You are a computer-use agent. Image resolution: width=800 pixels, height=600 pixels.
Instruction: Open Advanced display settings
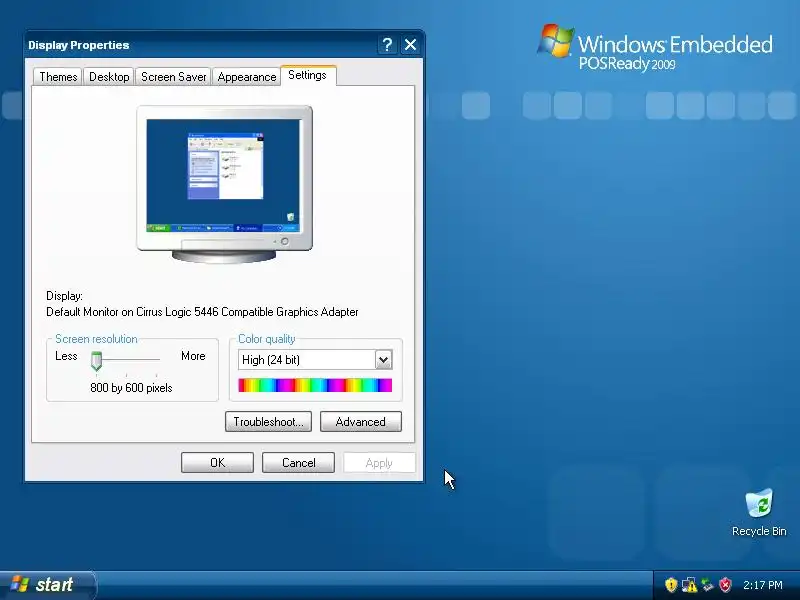(361, 422)
